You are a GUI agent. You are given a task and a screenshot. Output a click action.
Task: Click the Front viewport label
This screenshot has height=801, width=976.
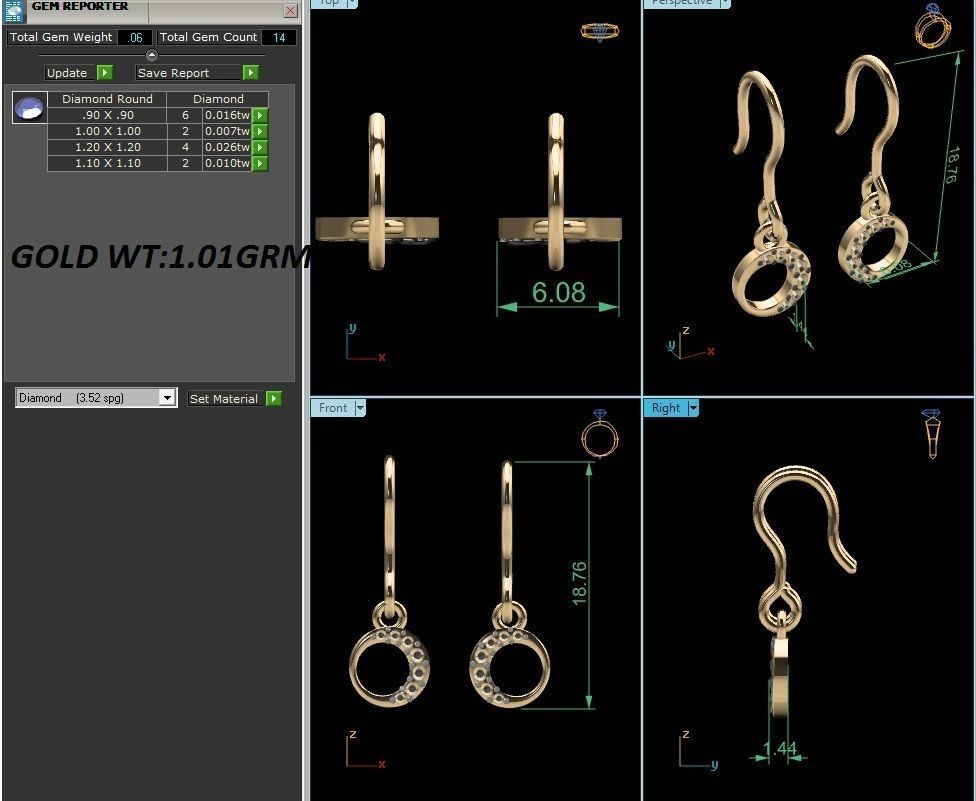tap(332, 408)
